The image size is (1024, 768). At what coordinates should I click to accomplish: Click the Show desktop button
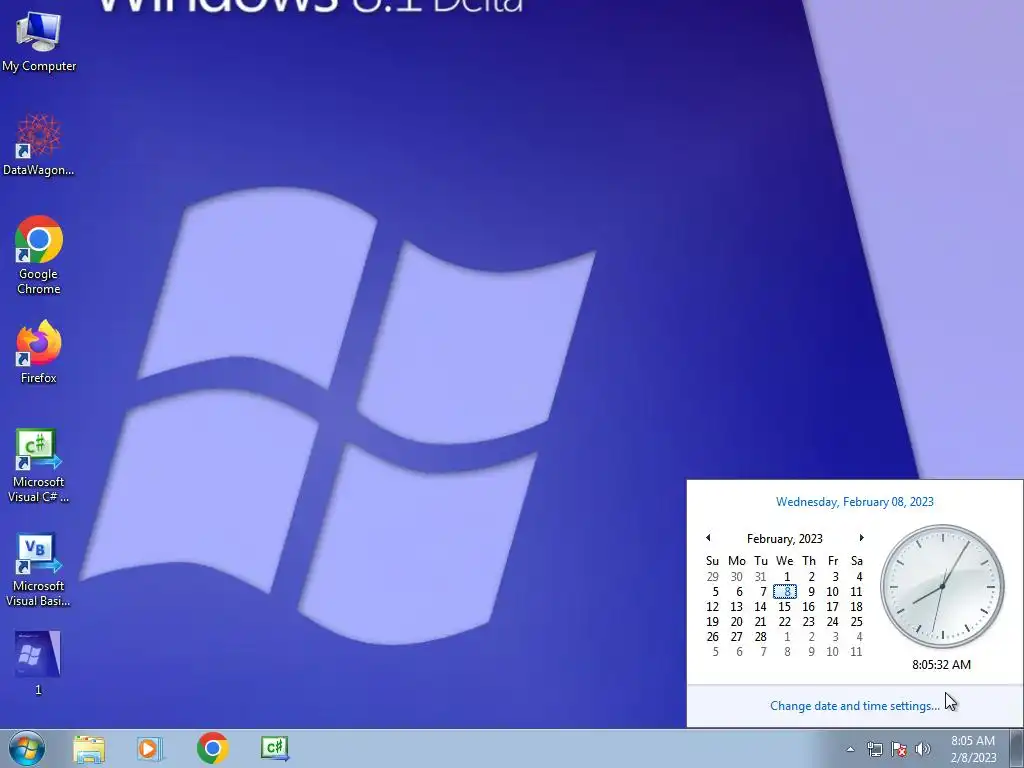coord(1017,748)
